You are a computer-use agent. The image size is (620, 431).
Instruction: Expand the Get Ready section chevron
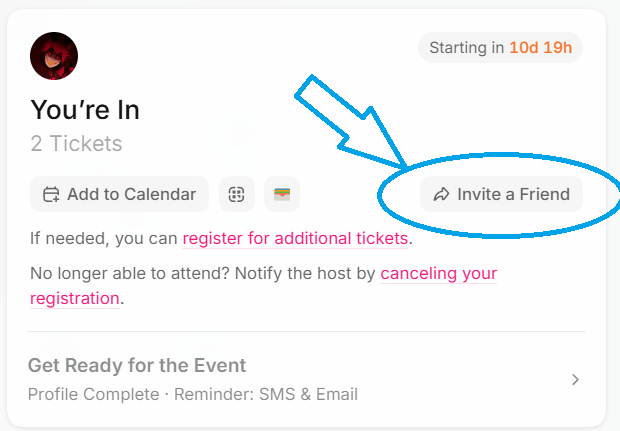click(575, 380)
